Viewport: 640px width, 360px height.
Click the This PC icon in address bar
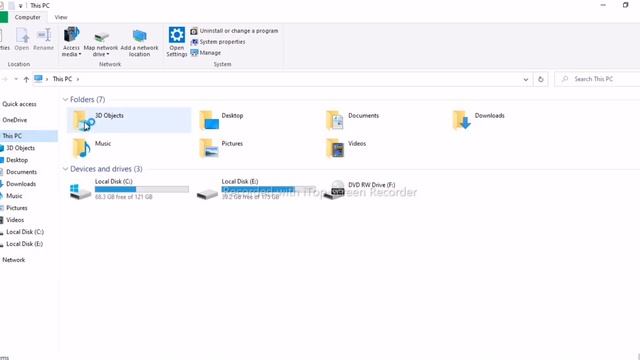[38, 79]
